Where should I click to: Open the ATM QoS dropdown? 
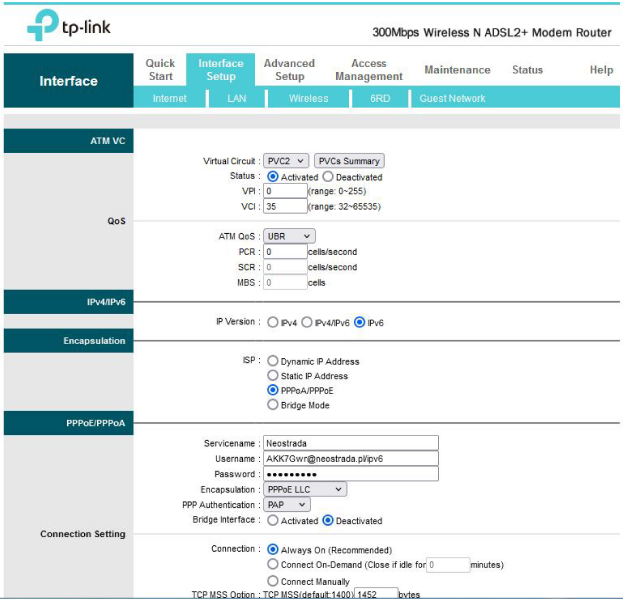pos(290,236)
